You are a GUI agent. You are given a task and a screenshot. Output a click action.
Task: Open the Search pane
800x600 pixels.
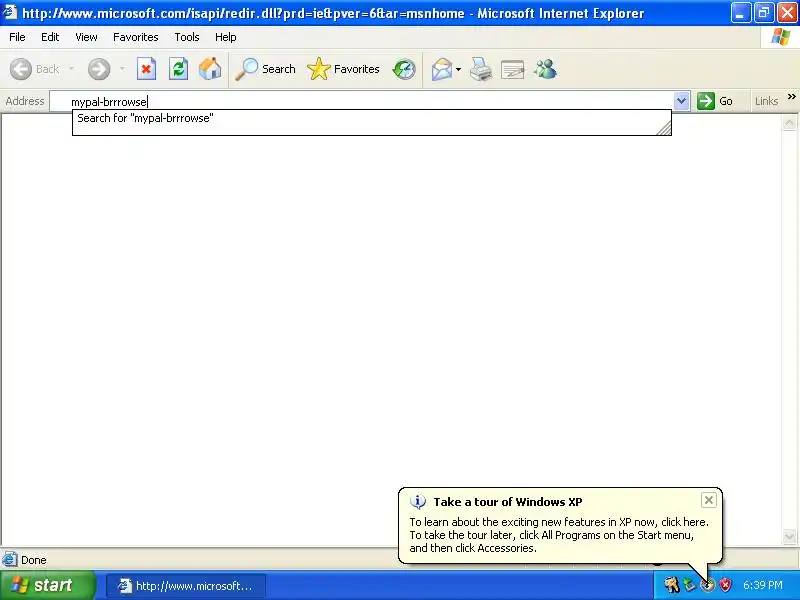(265, 69)
